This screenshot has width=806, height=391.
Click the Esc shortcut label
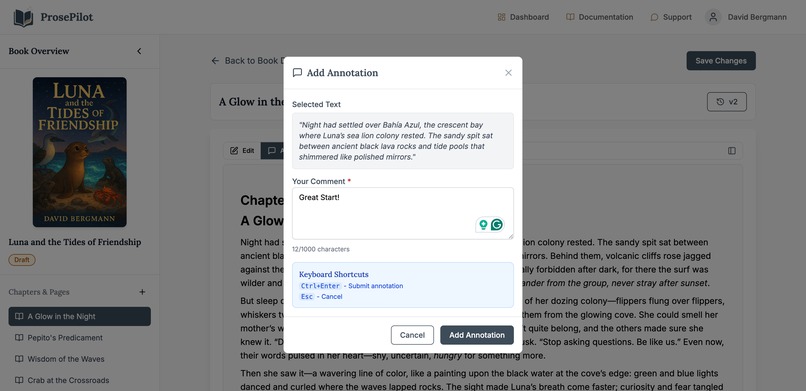[306, 296]
